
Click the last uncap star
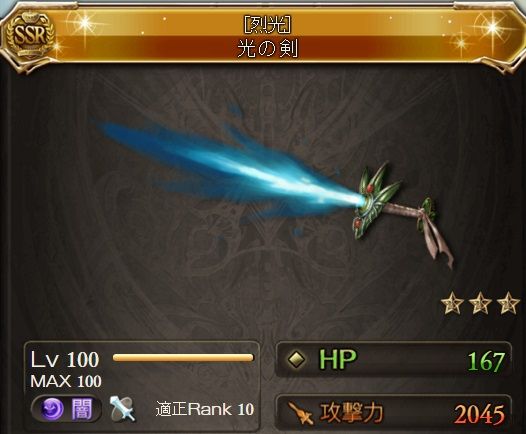[x=508, y=303]
